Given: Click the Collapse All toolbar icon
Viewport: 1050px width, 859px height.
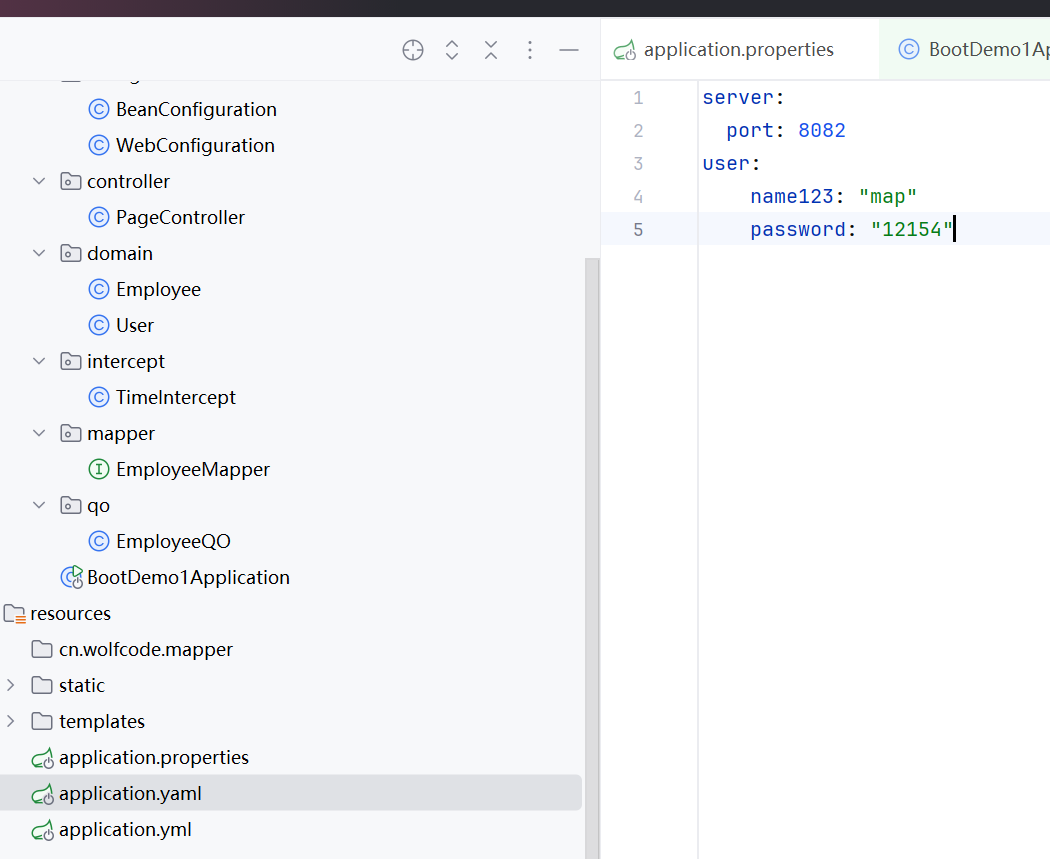Looking at the screenshot, I should tap(491, 50).
